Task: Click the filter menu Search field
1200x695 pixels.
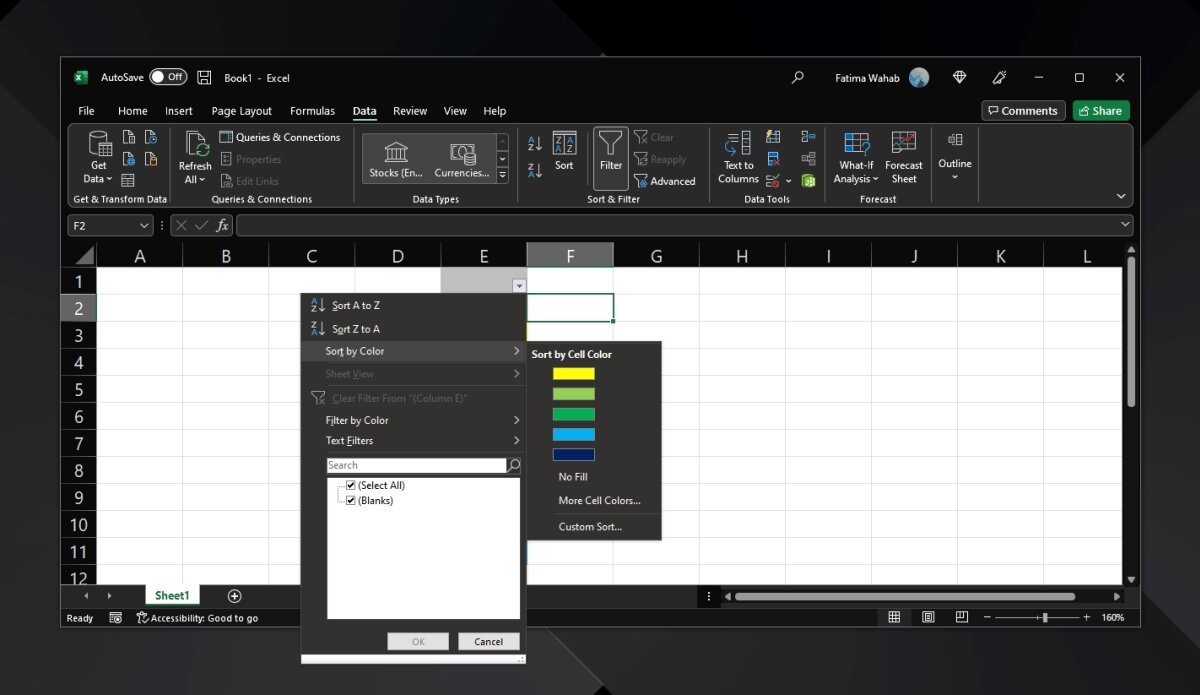Action: pos(416,466)
